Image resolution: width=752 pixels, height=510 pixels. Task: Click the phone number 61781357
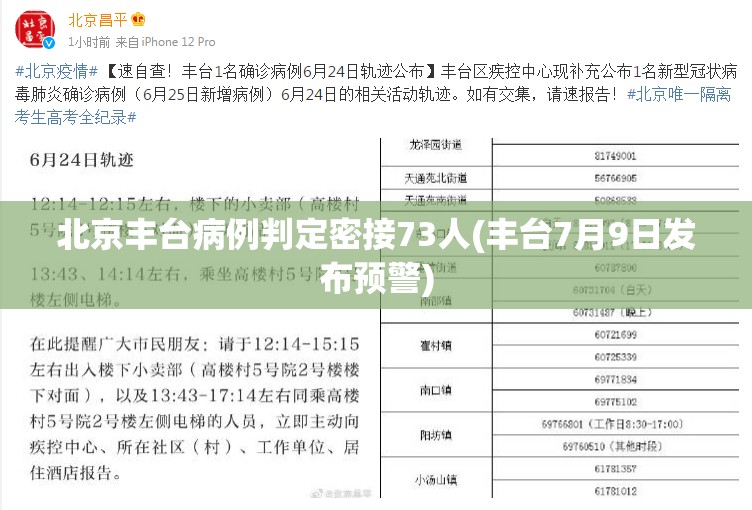615,469
